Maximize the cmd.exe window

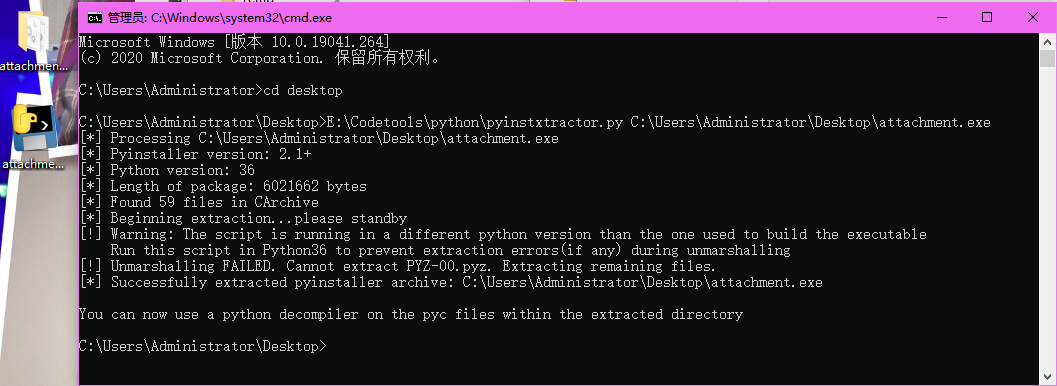(x=986, y=18)
